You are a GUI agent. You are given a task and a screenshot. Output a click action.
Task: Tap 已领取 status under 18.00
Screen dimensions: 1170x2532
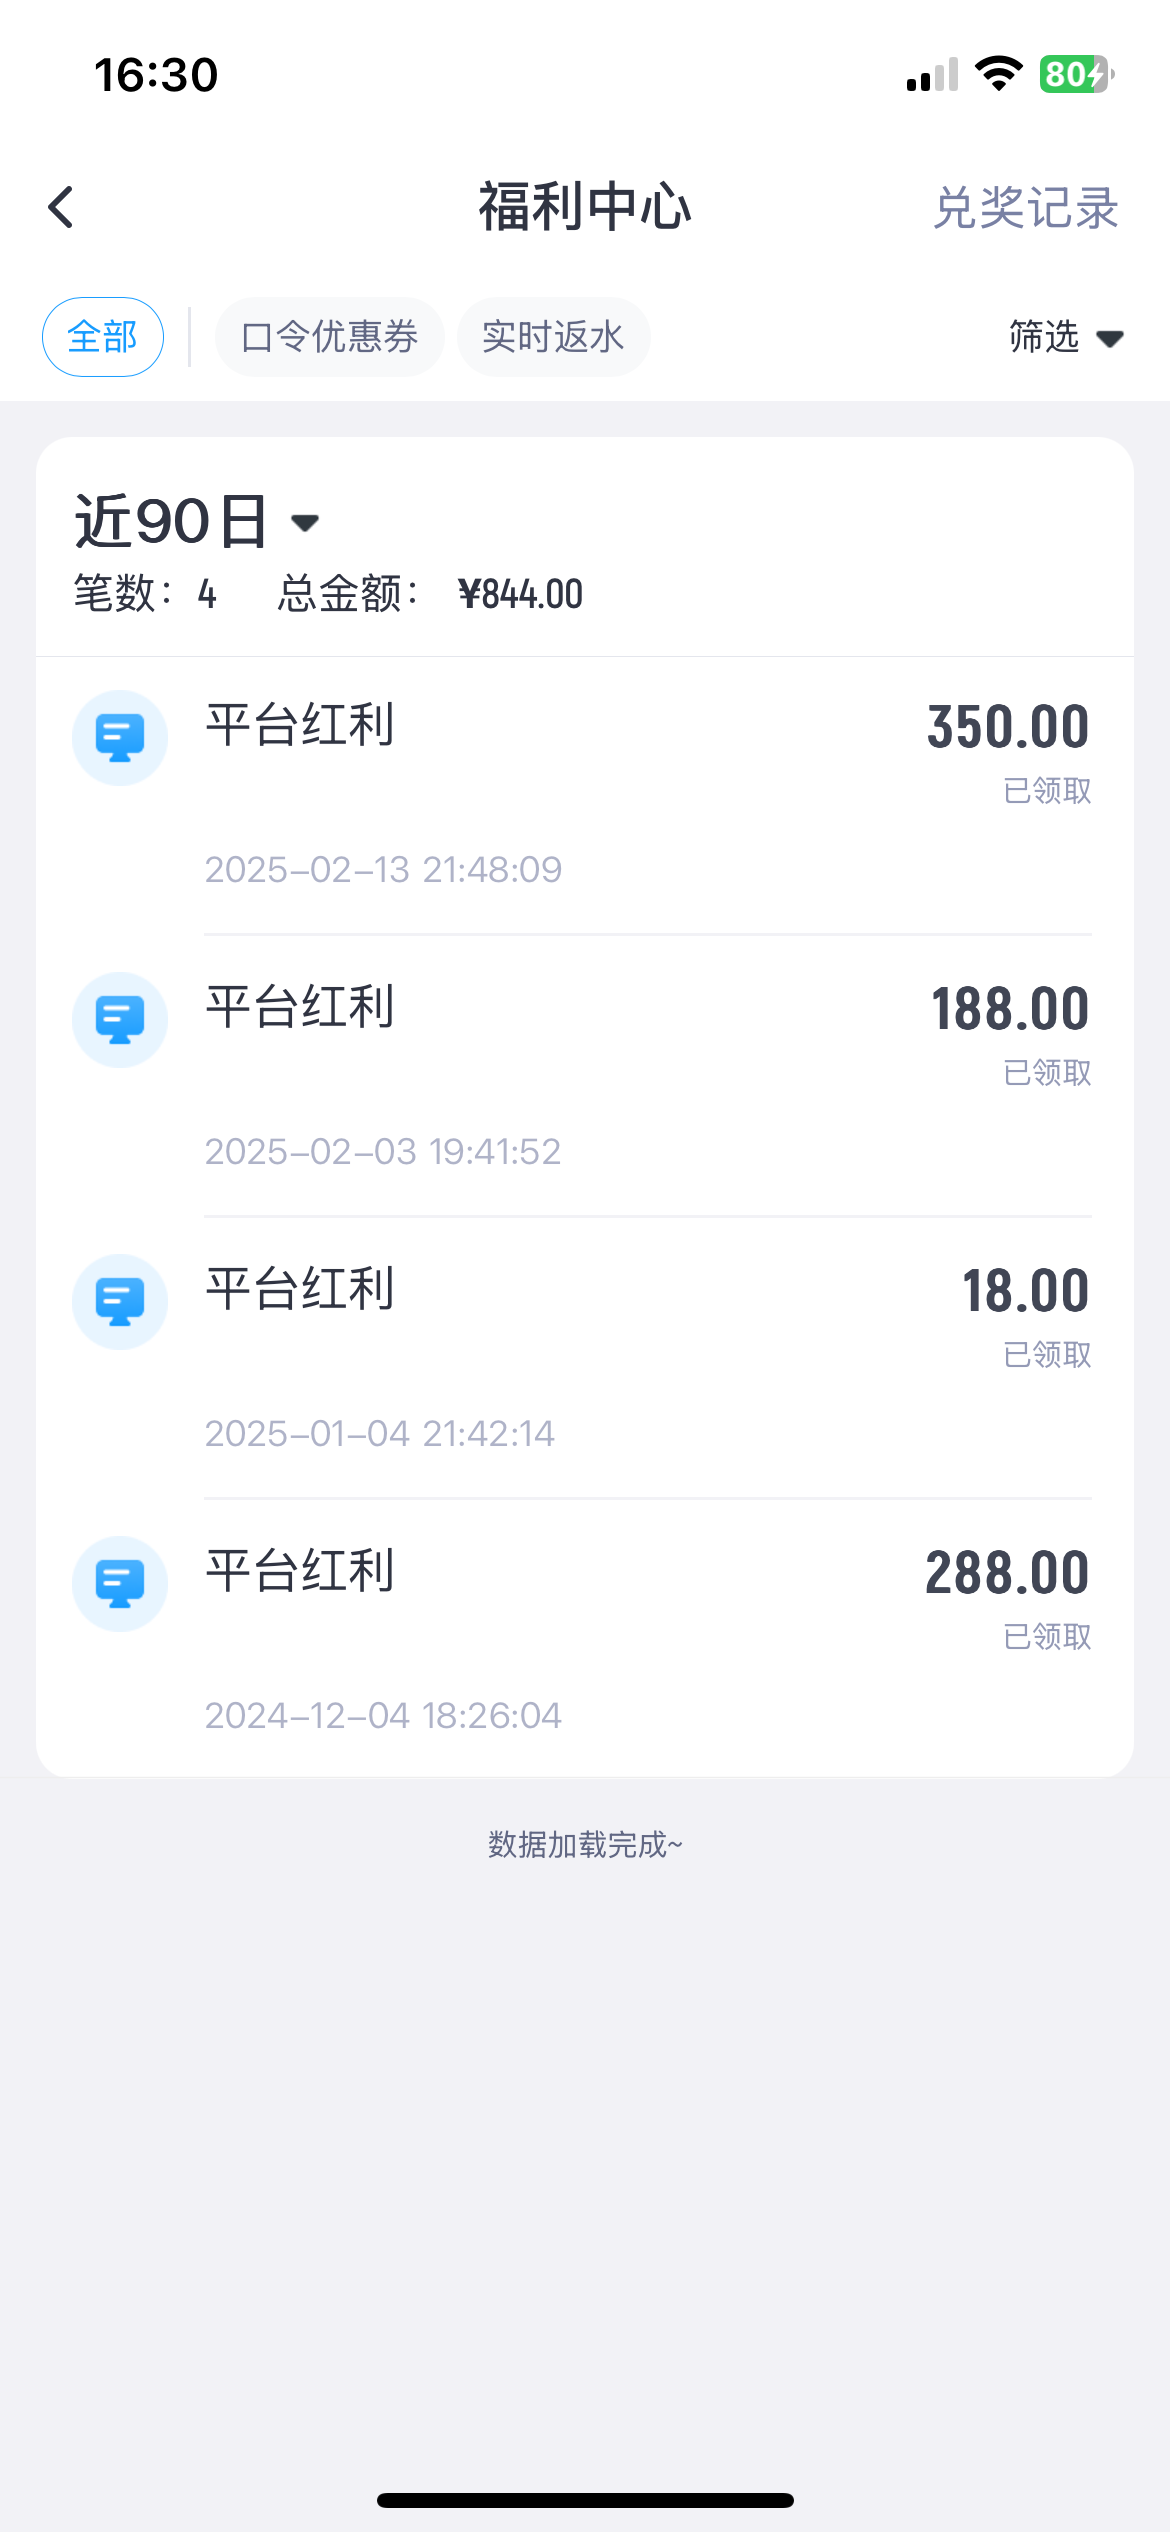pyautogui.click(x=1047, y=1354)
